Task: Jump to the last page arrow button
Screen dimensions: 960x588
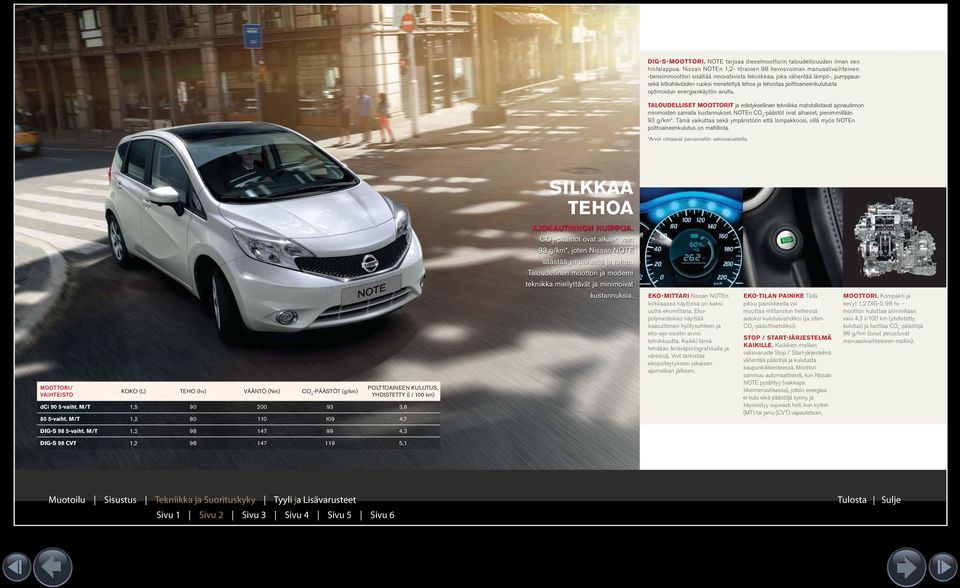Action: [x=943, y=567]
